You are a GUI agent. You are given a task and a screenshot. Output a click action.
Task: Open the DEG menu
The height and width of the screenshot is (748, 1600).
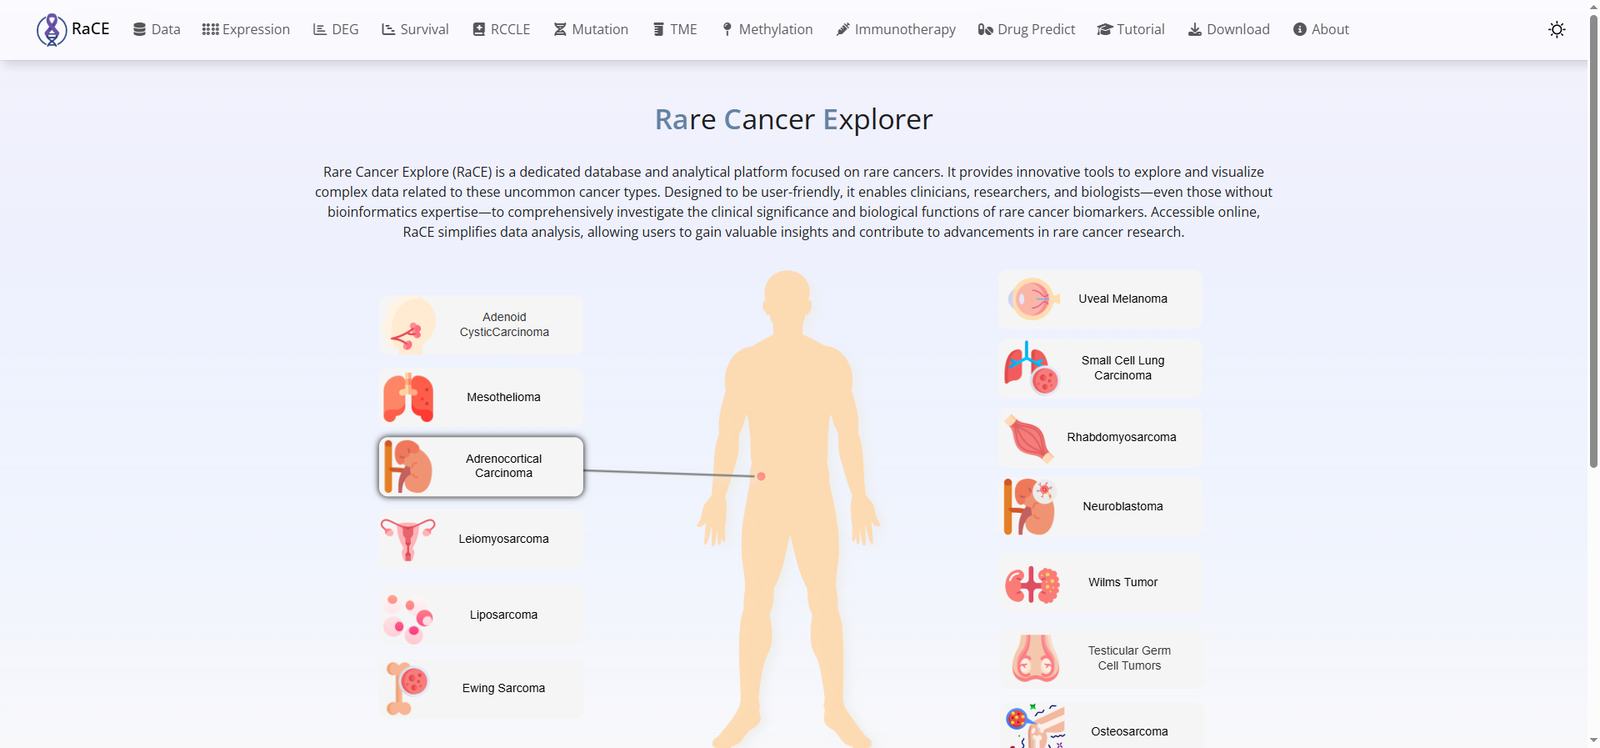pos(336,30)
